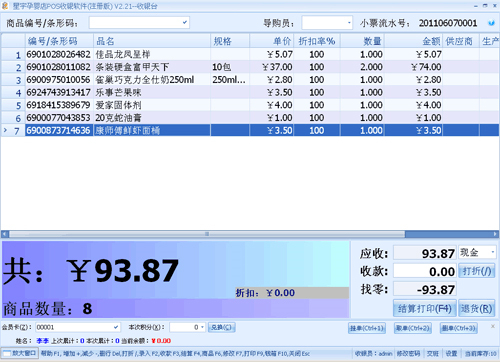This screenshot has width=500, height=362.
Task: Open the 本次积分 points dropdown
Action: (202, 327)
